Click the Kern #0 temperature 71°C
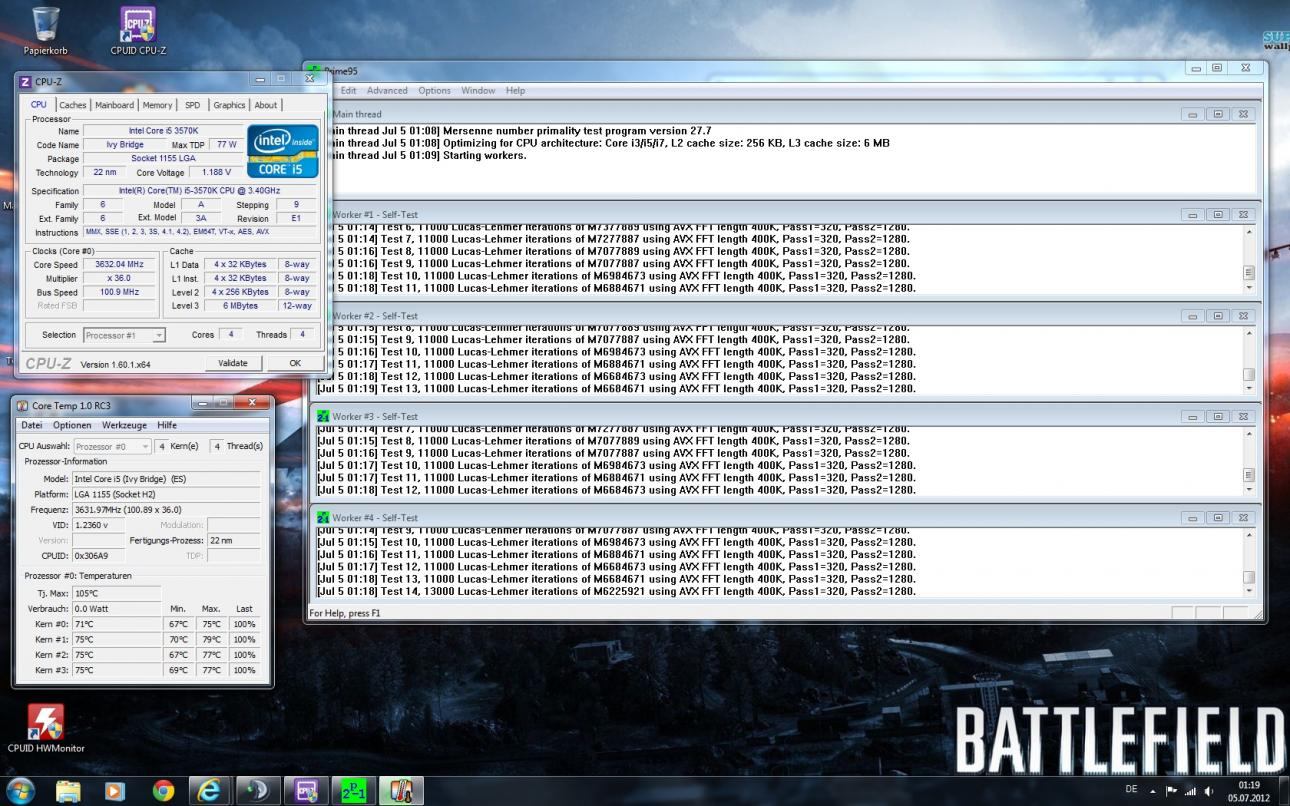 pos(116,624)
